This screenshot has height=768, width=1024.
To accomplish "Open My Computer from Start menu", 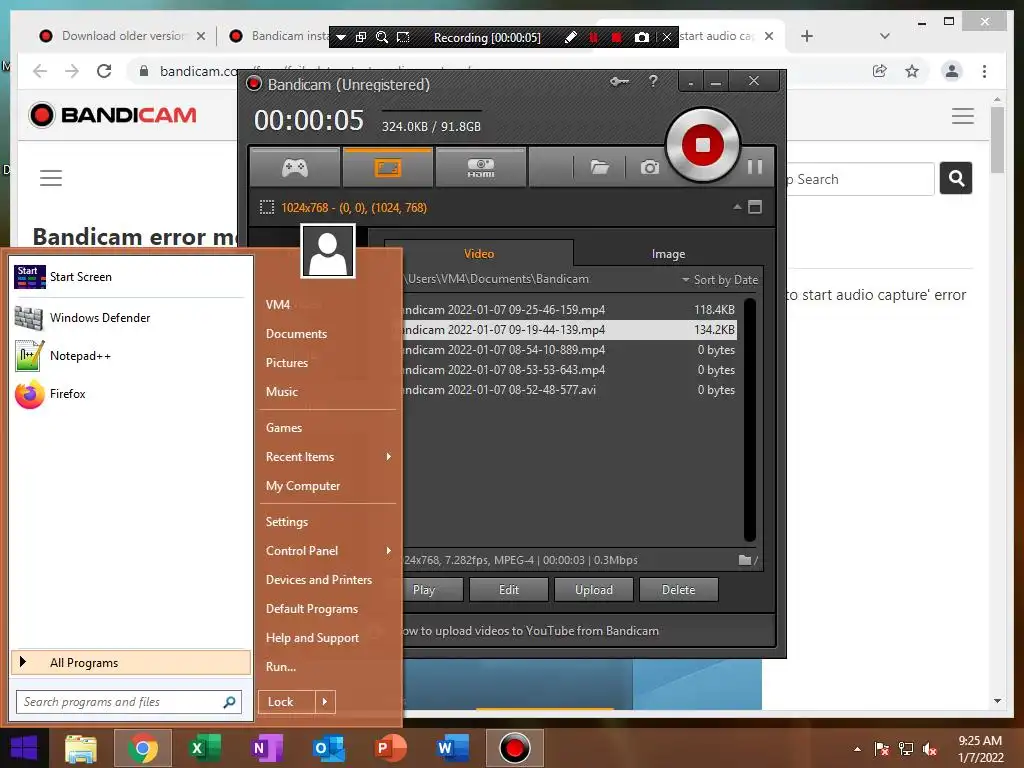I will (x=303, y=486).
